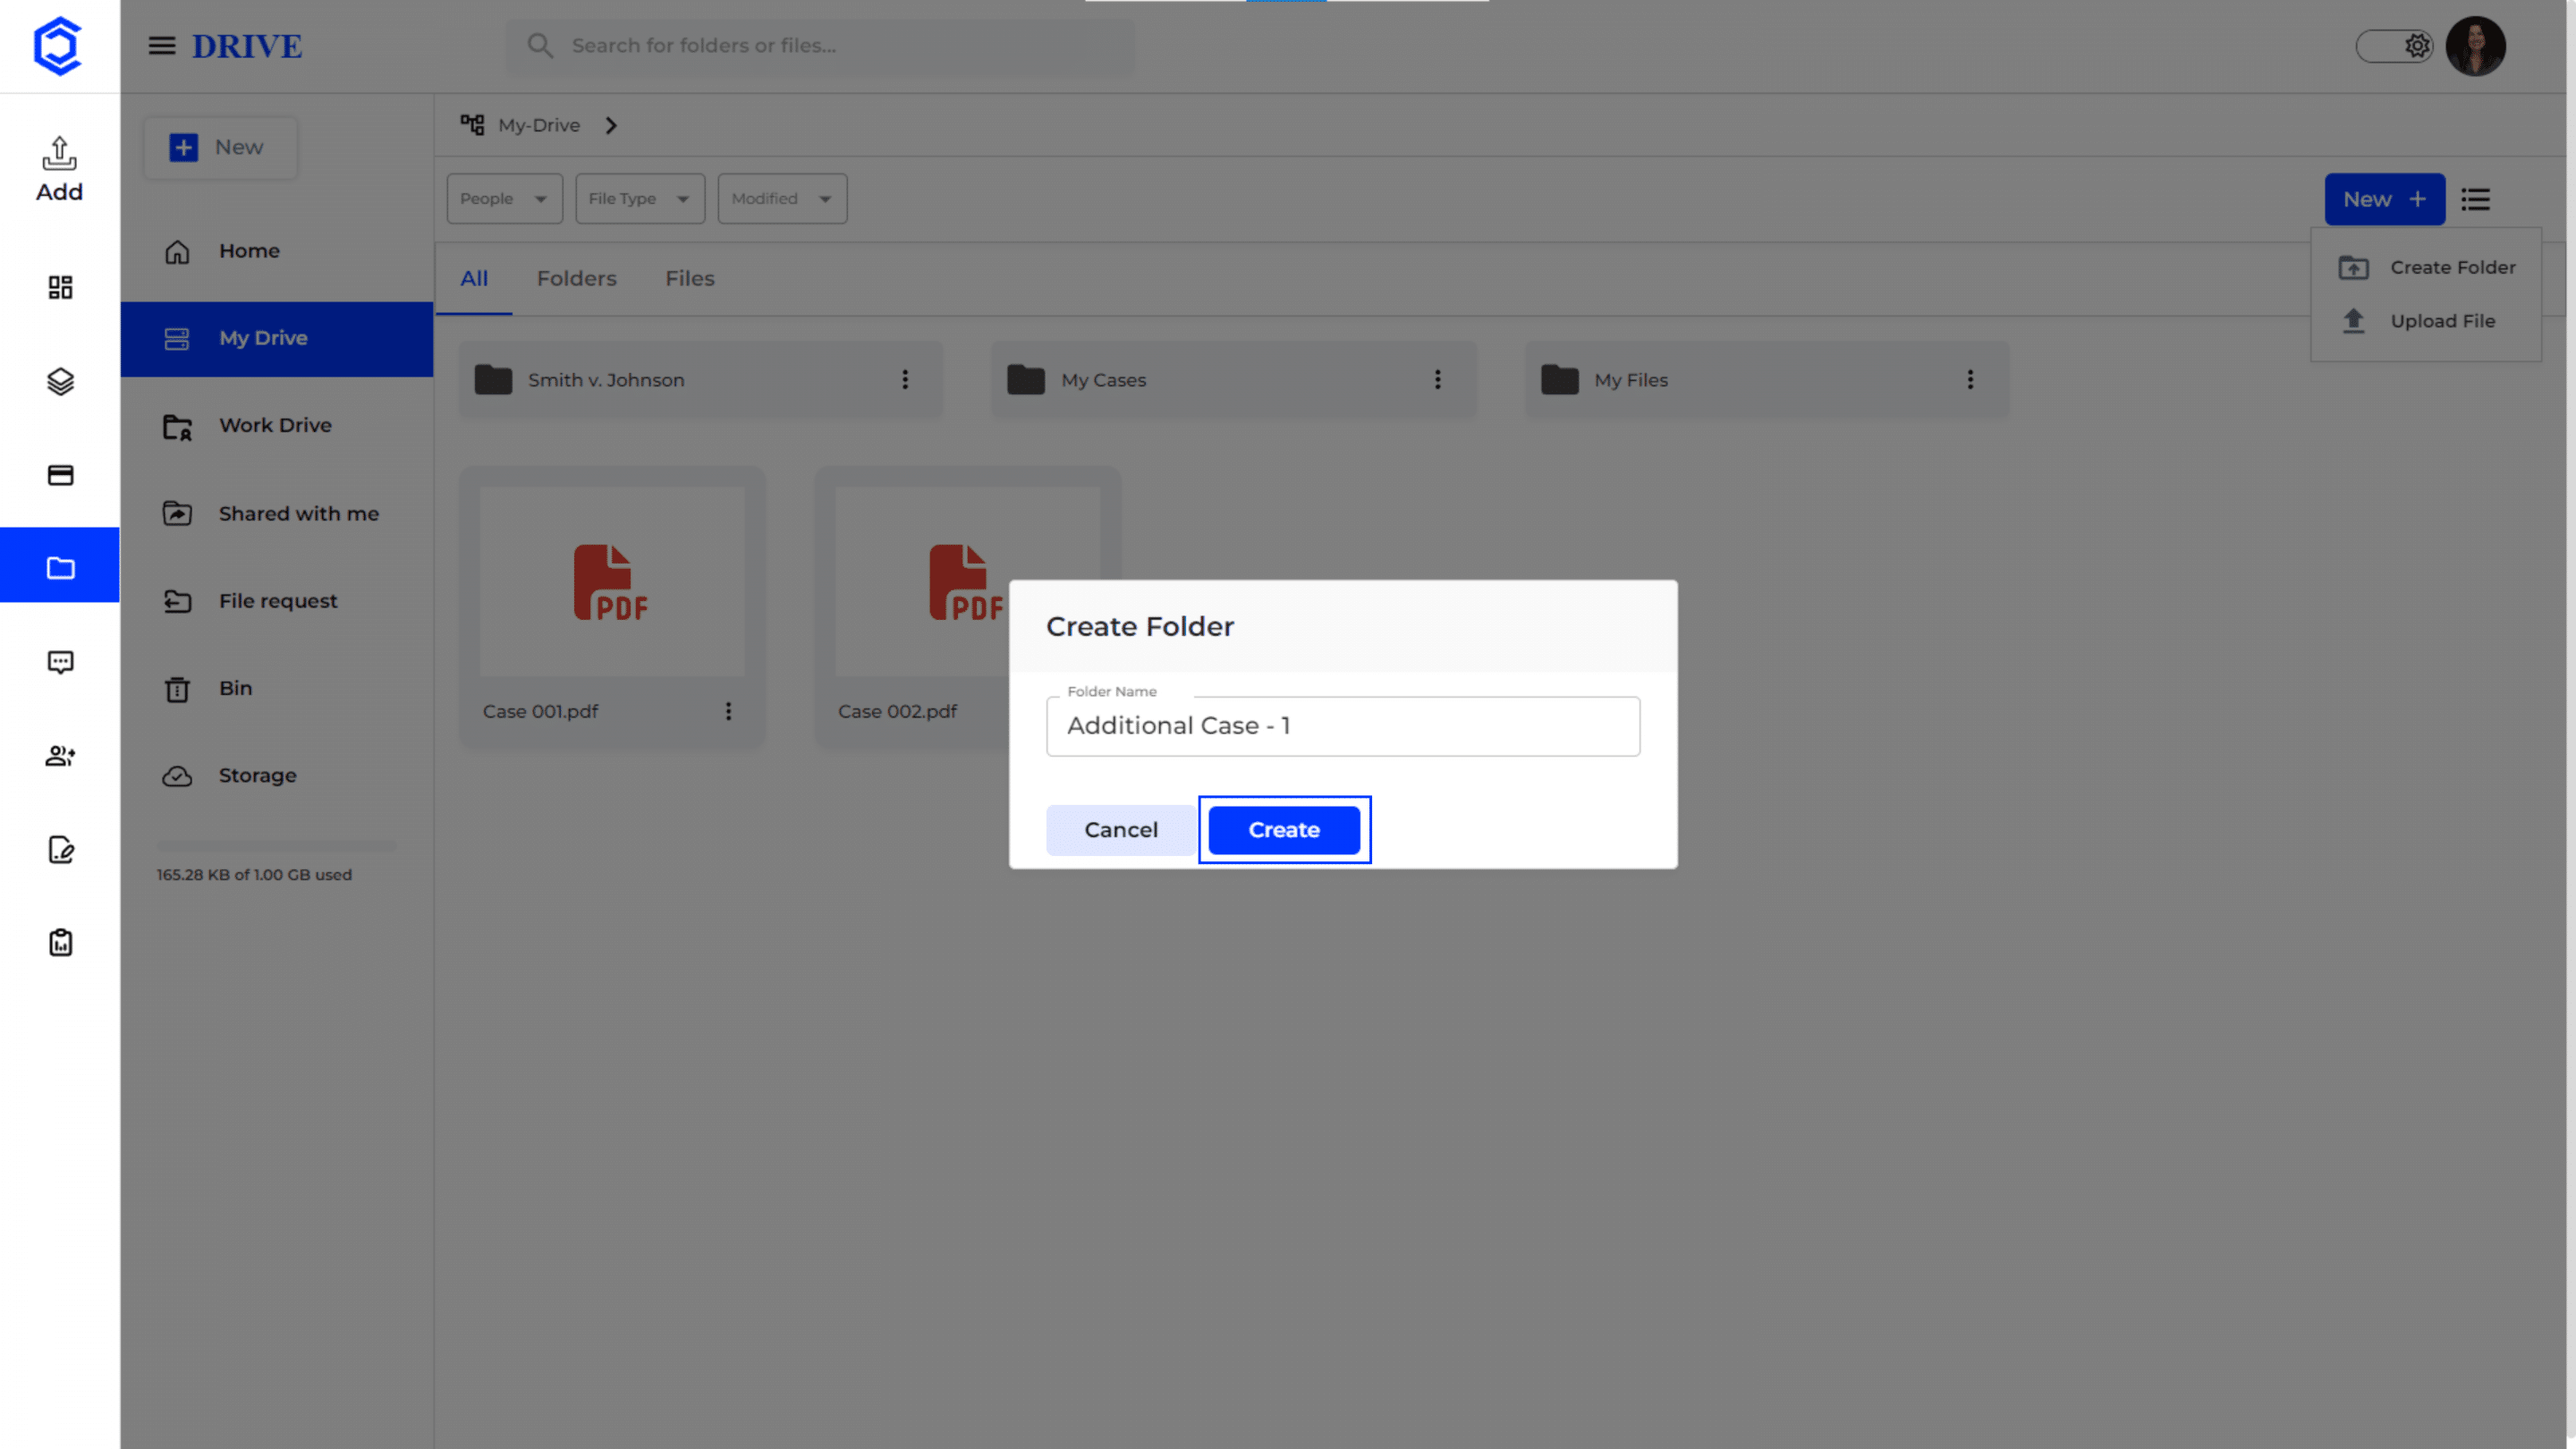Toggle the settings gear switch

coord(2394,46)
